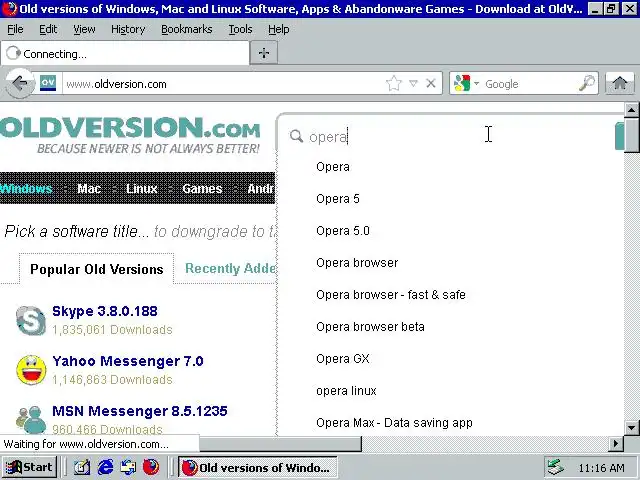The height and width of the screenshot is (480, 640).
Task: Open the History menu
Action: pos(128,29)
